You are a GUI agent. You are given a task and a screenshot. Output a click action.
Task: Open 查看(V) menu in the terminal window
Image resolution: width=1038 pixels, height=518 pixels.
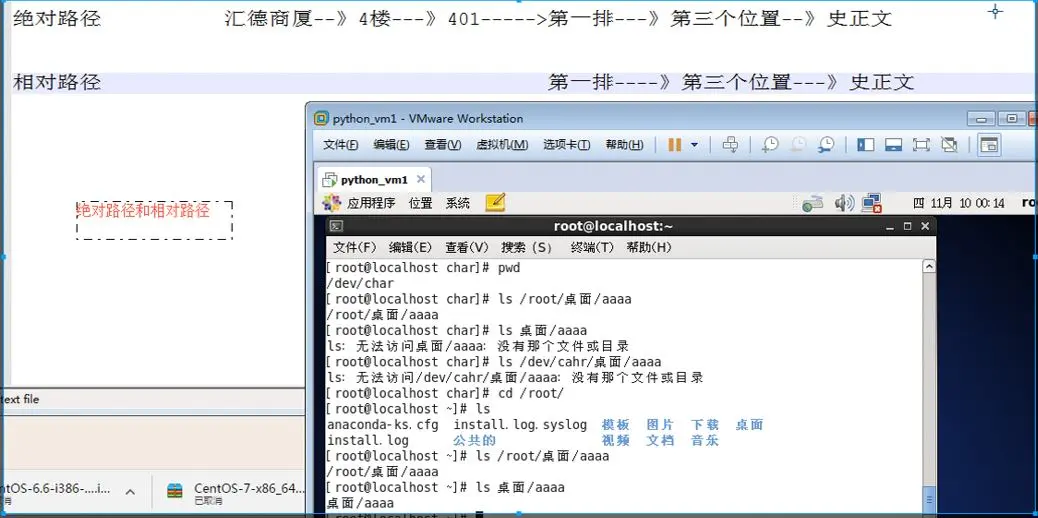pyautogui.click(x=467, y=247)
